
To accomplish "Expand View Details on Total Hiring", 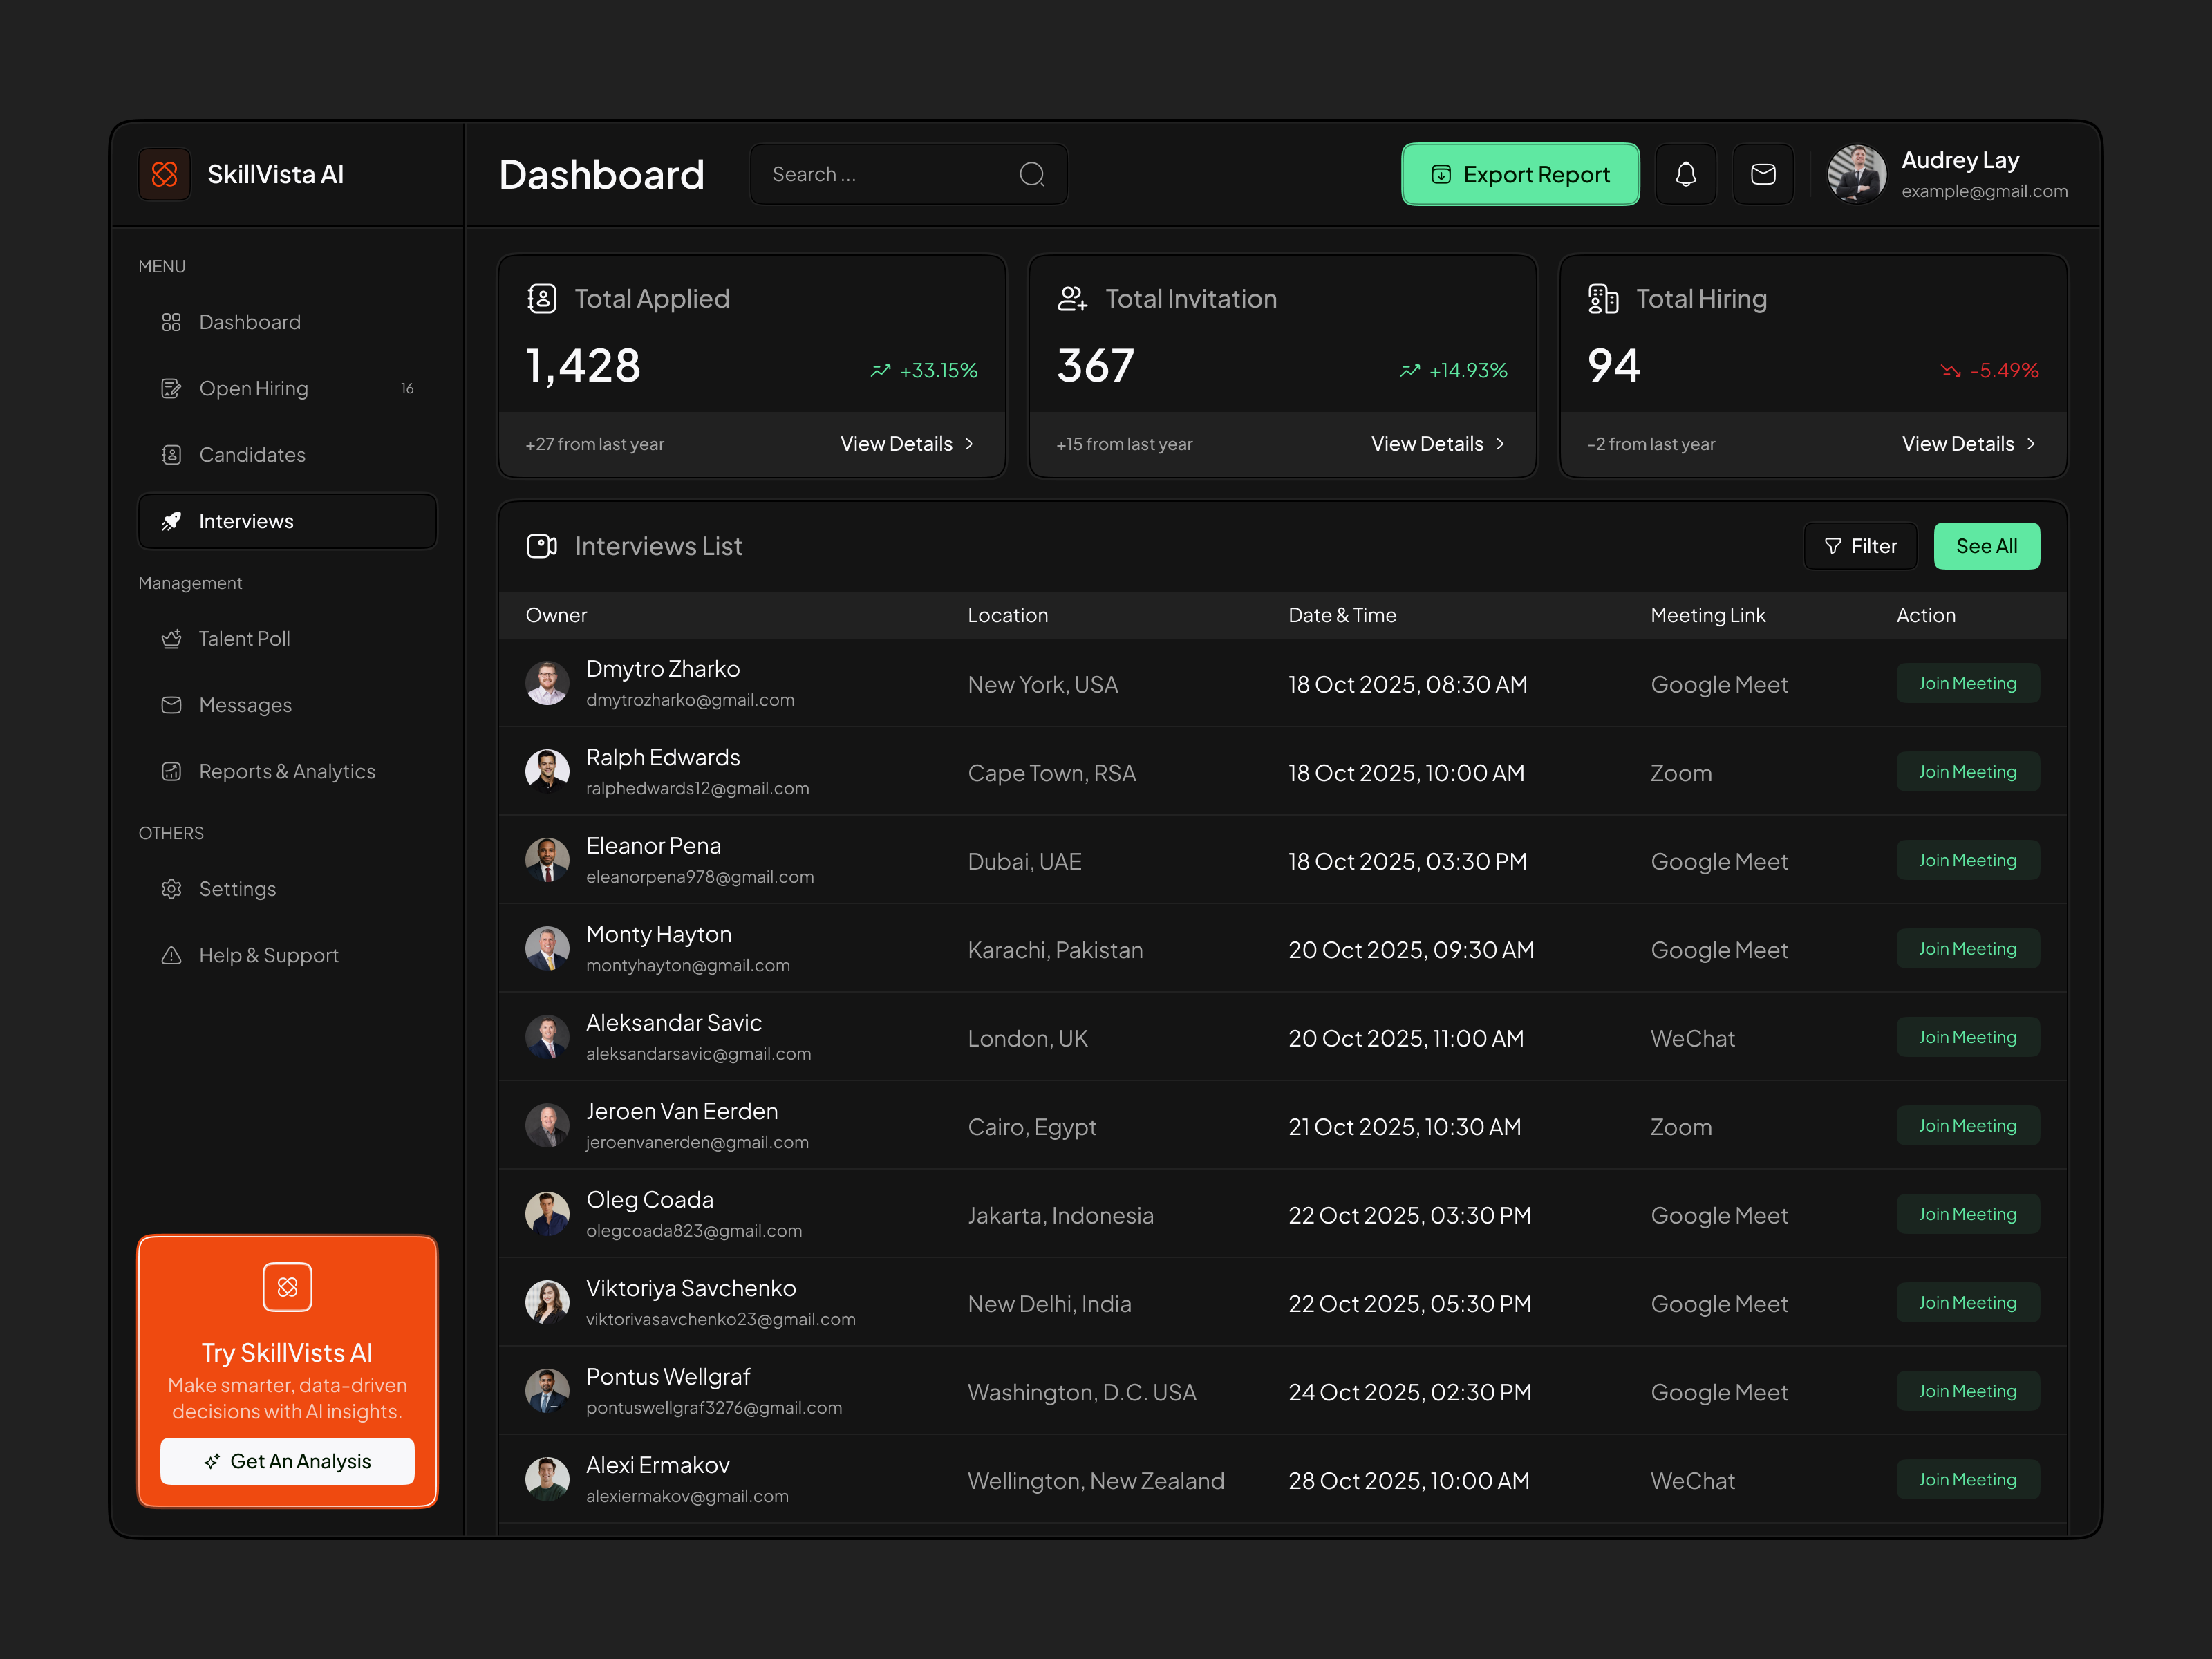I will [x=1967, y=444].
